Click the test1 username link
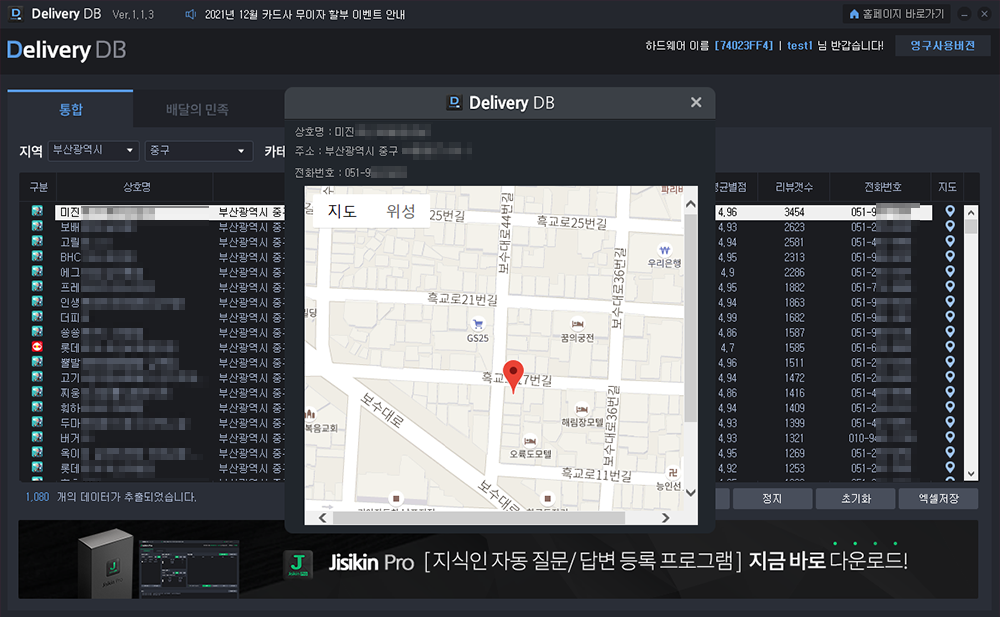This screenshot has width=1000, height=617. coord(800,45)
